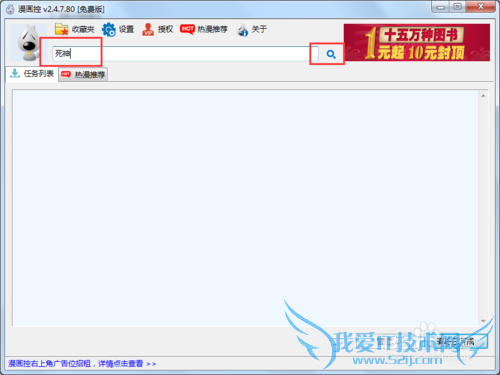Minimize the 漫画控 window

[x=441, y=7]
